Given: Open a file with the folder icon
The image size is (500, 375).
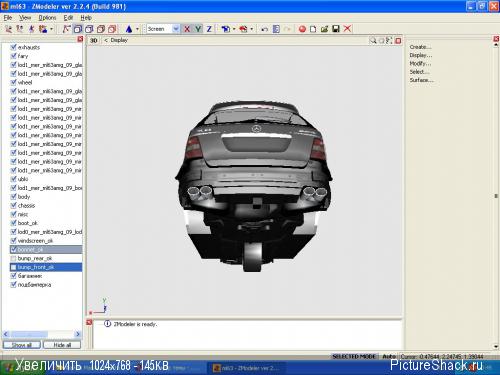Looking at the screenshot, I should point(324,29).
